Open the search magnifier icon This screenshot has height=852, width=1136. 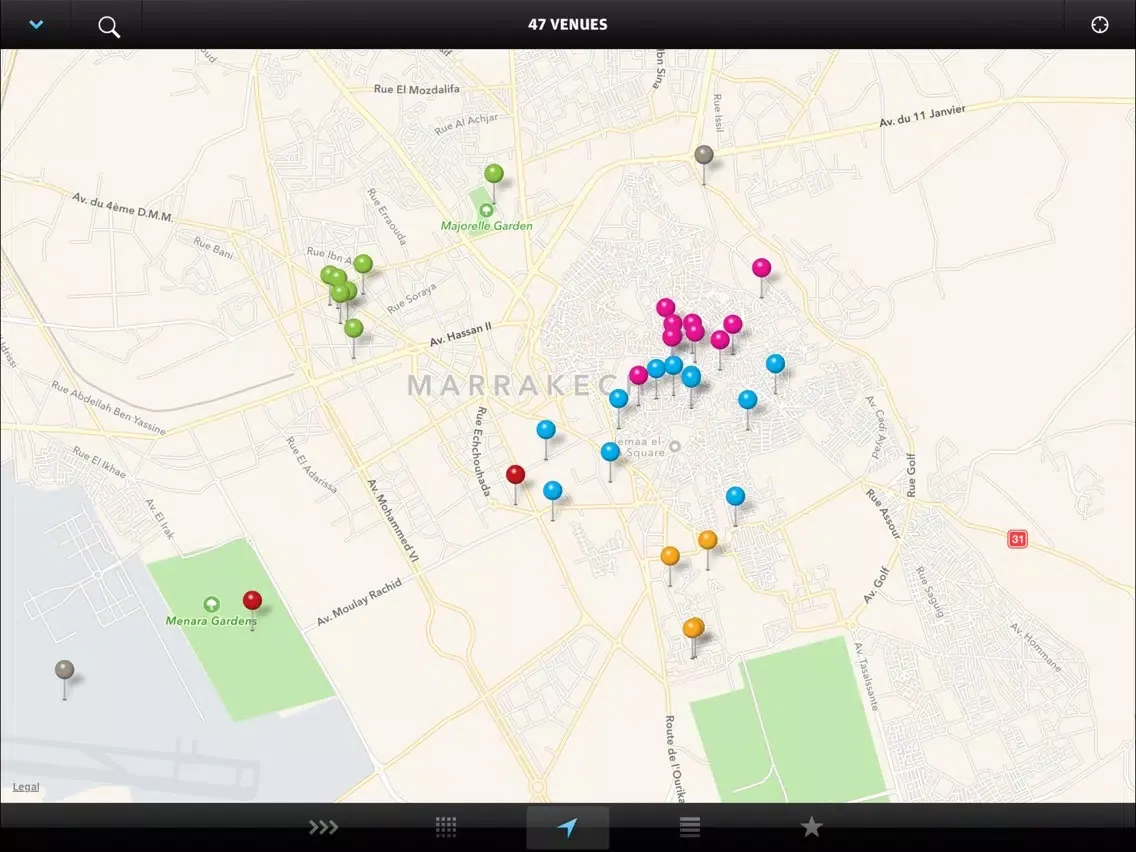[x=109, y=27]
